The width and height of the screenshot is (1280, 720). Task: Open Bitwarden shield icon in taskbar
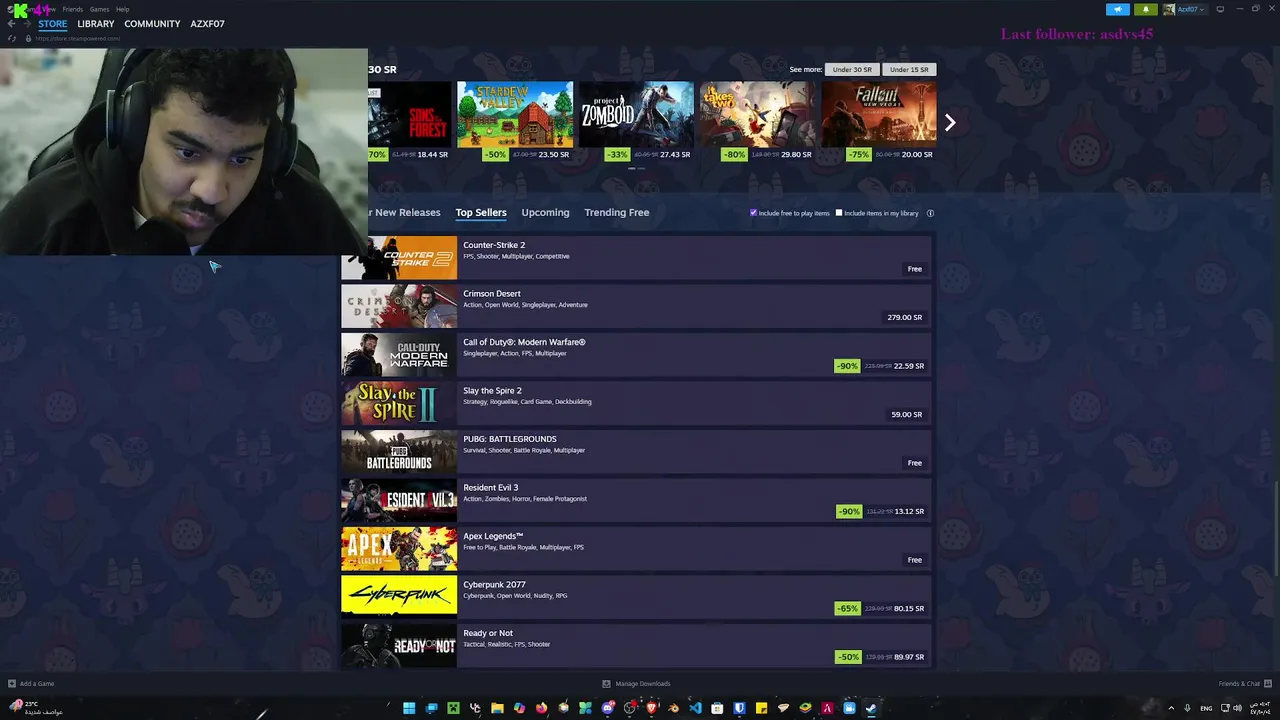[739, 708]
